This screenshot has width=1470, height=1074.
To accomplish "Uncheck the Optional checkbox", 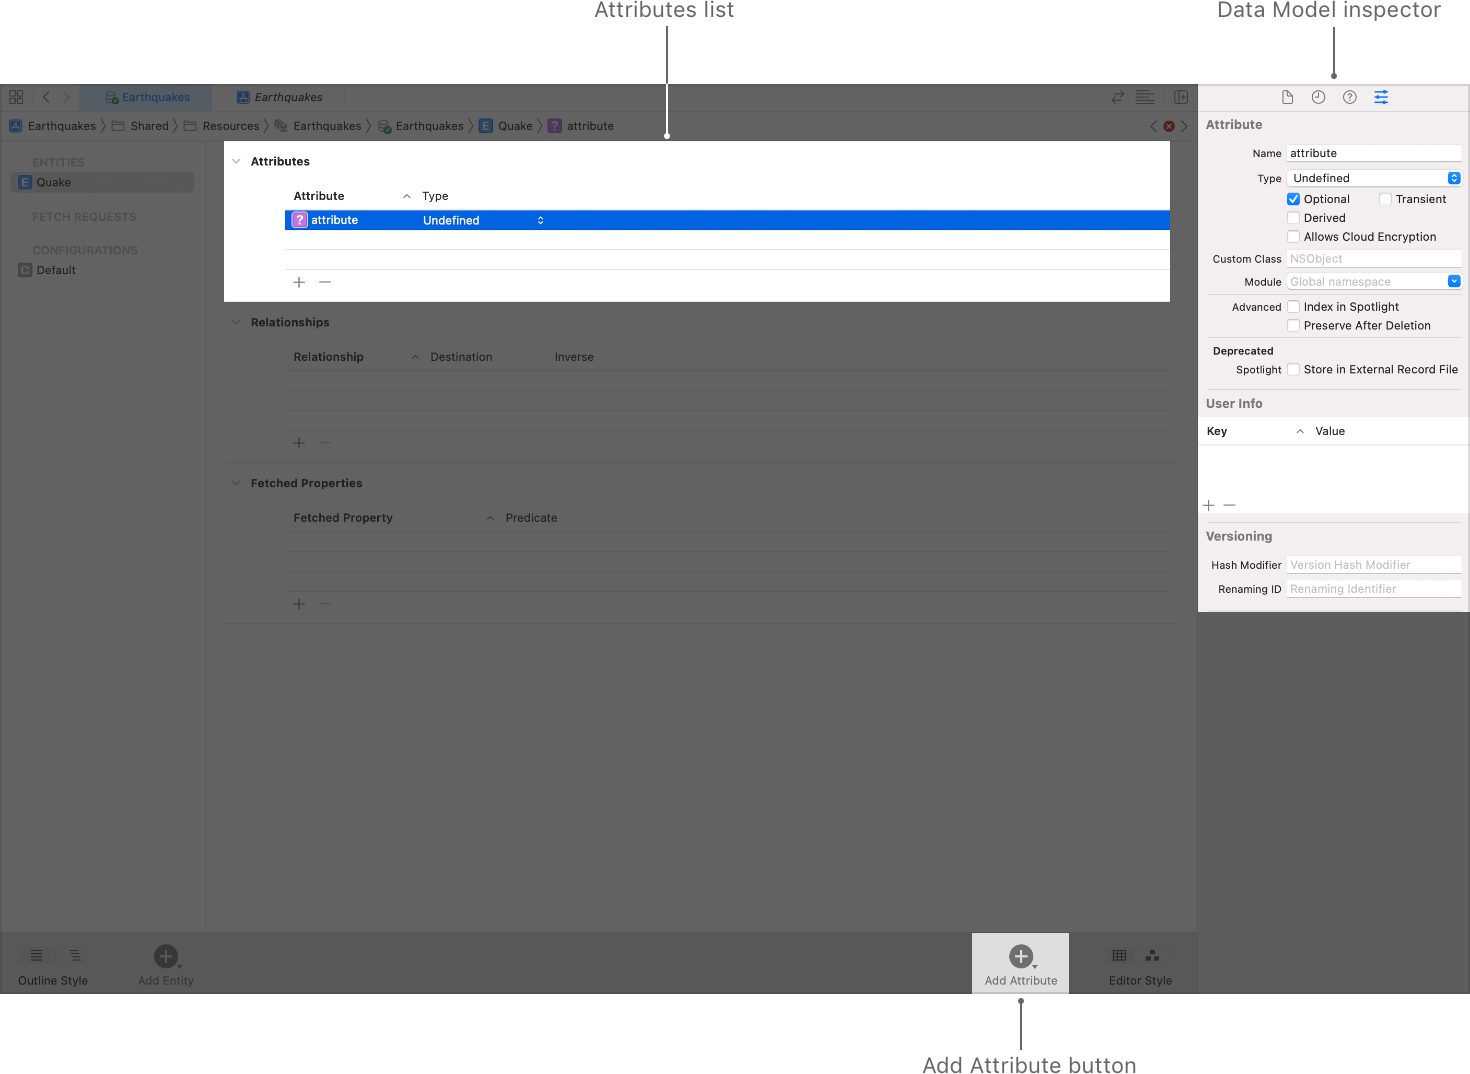I will tap(1293, 199).
